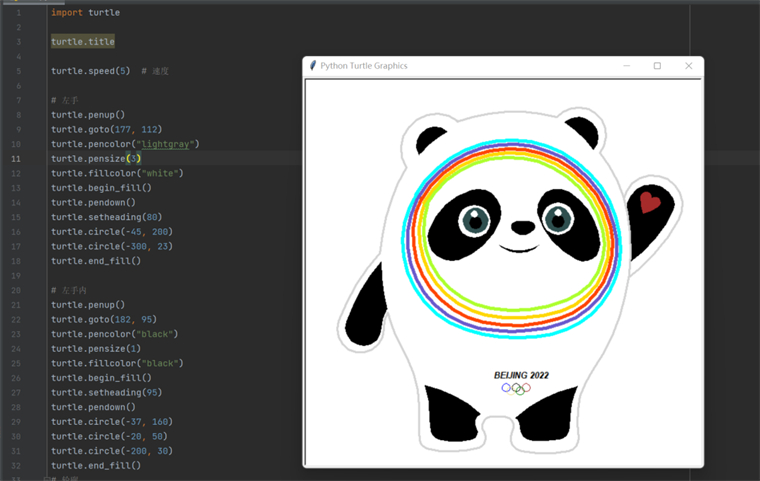This screenshot has height=481, width=760.
Task: Click the 'Python Turtle Graphics' window title text
Action: (364, 65)
